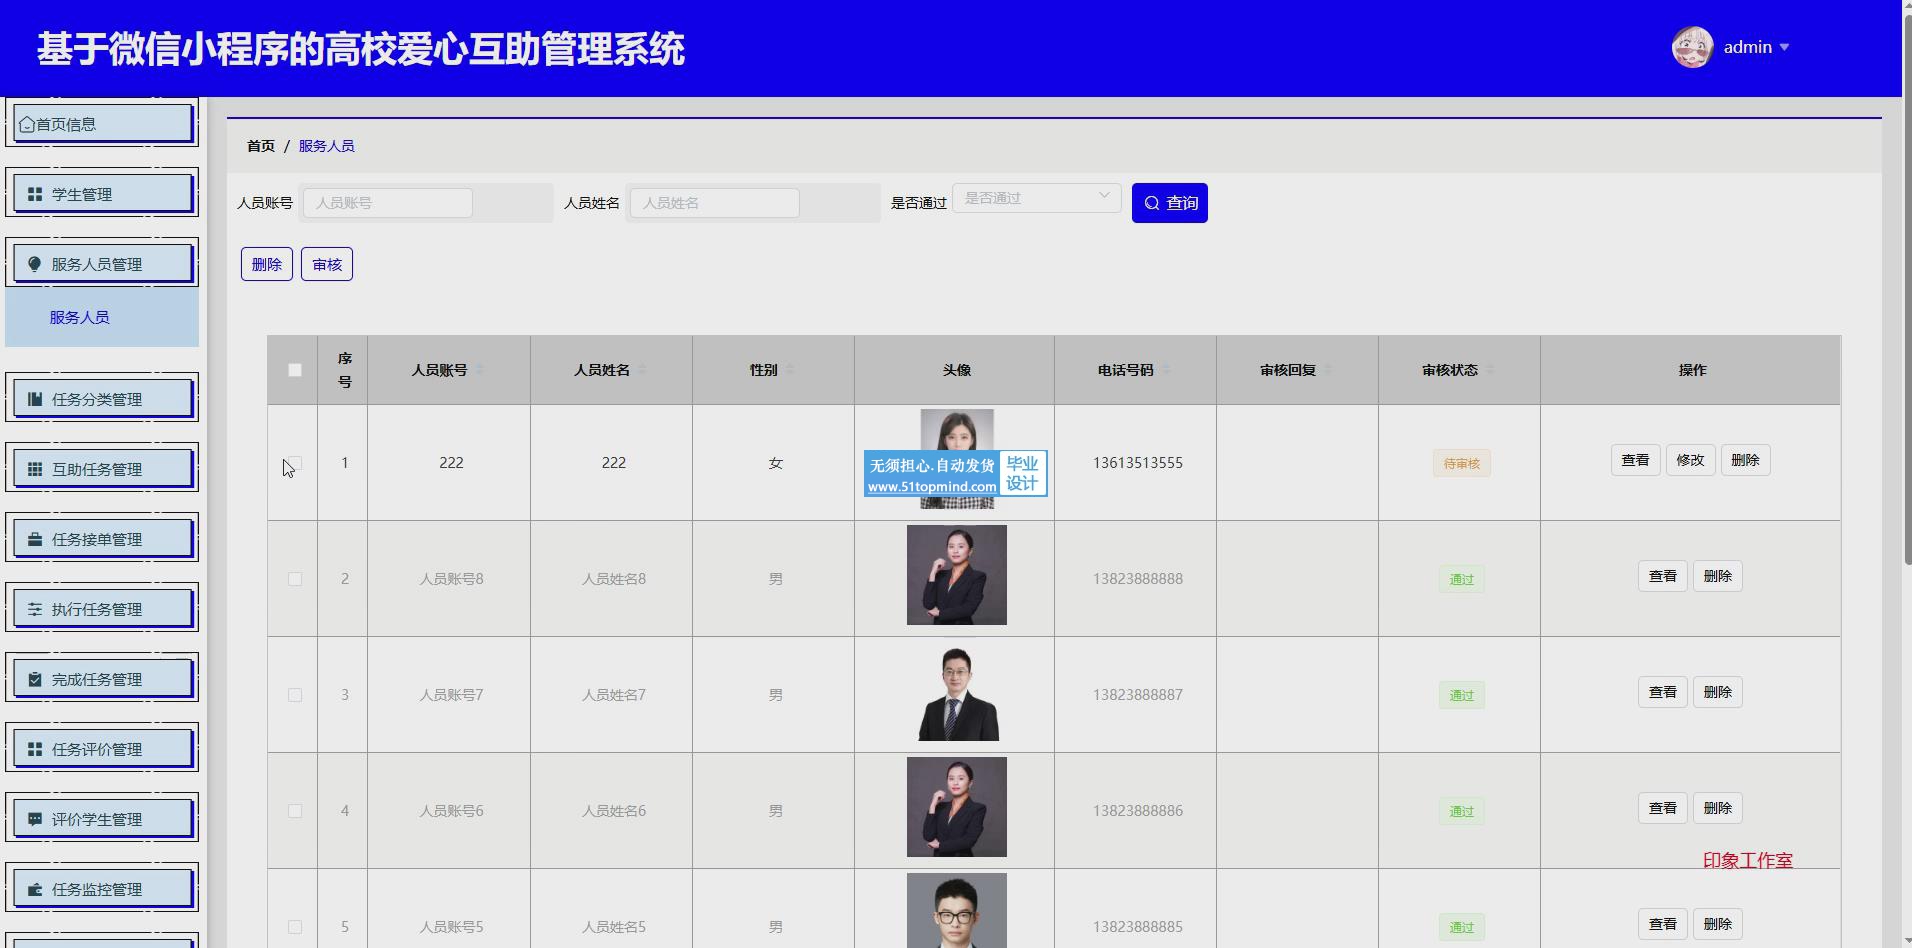Click the 修改 button for account 222

1689,460
